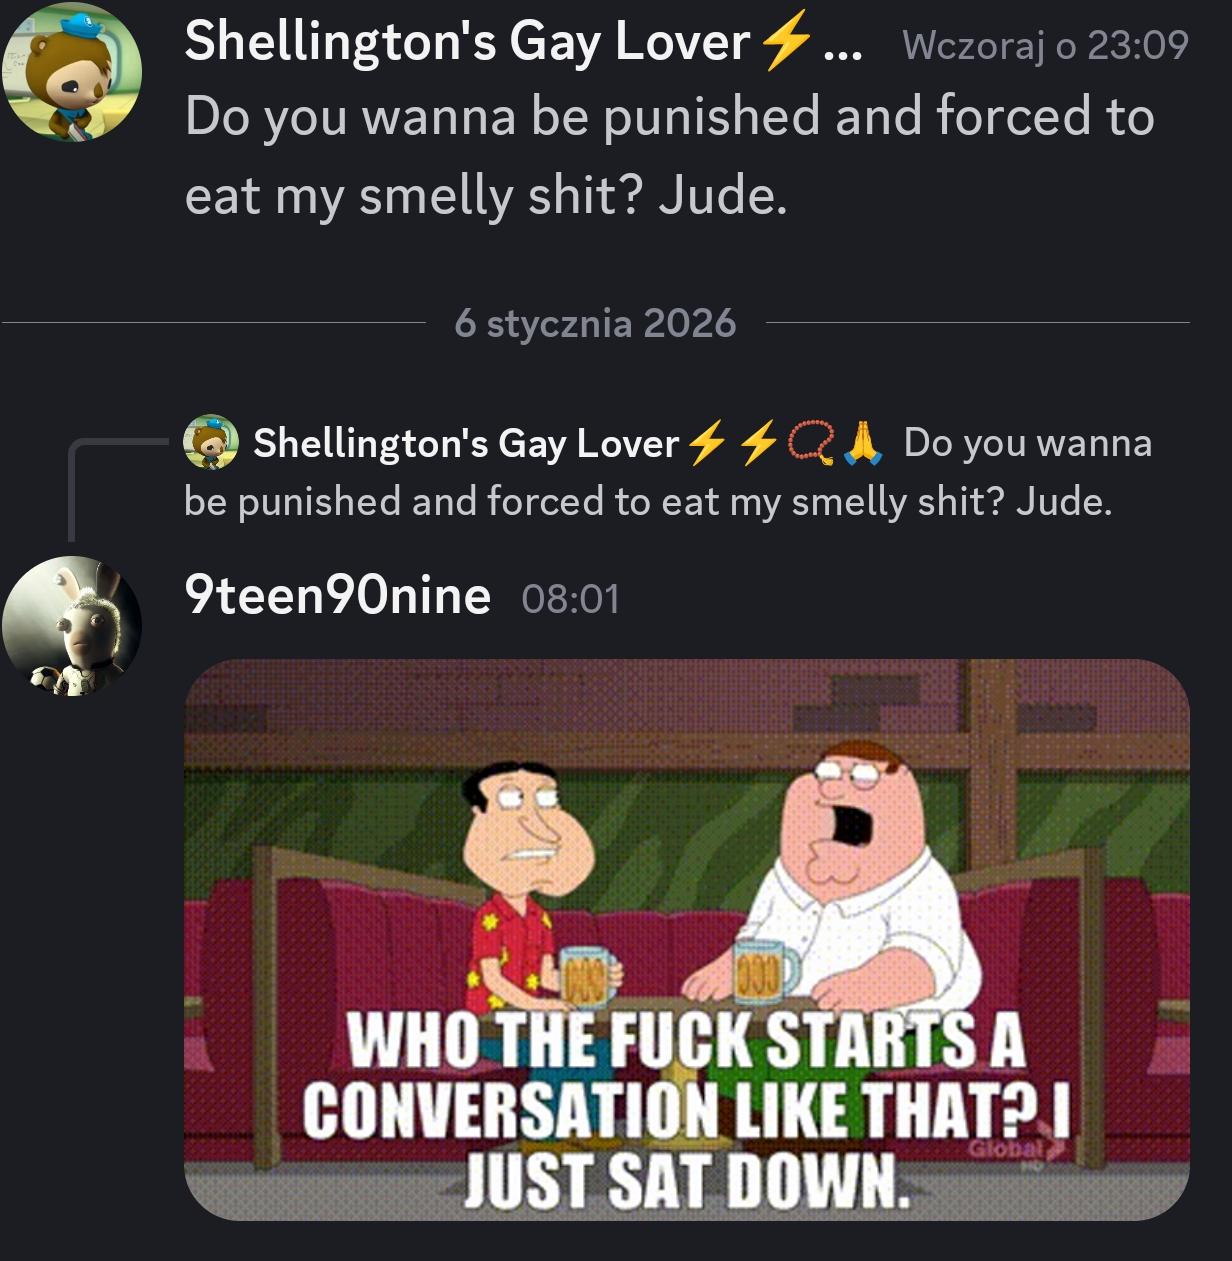This screenshot has width=1232, height=1261.
Task: Tap the small reply-preview avatar icon
Action: [211, 443]
